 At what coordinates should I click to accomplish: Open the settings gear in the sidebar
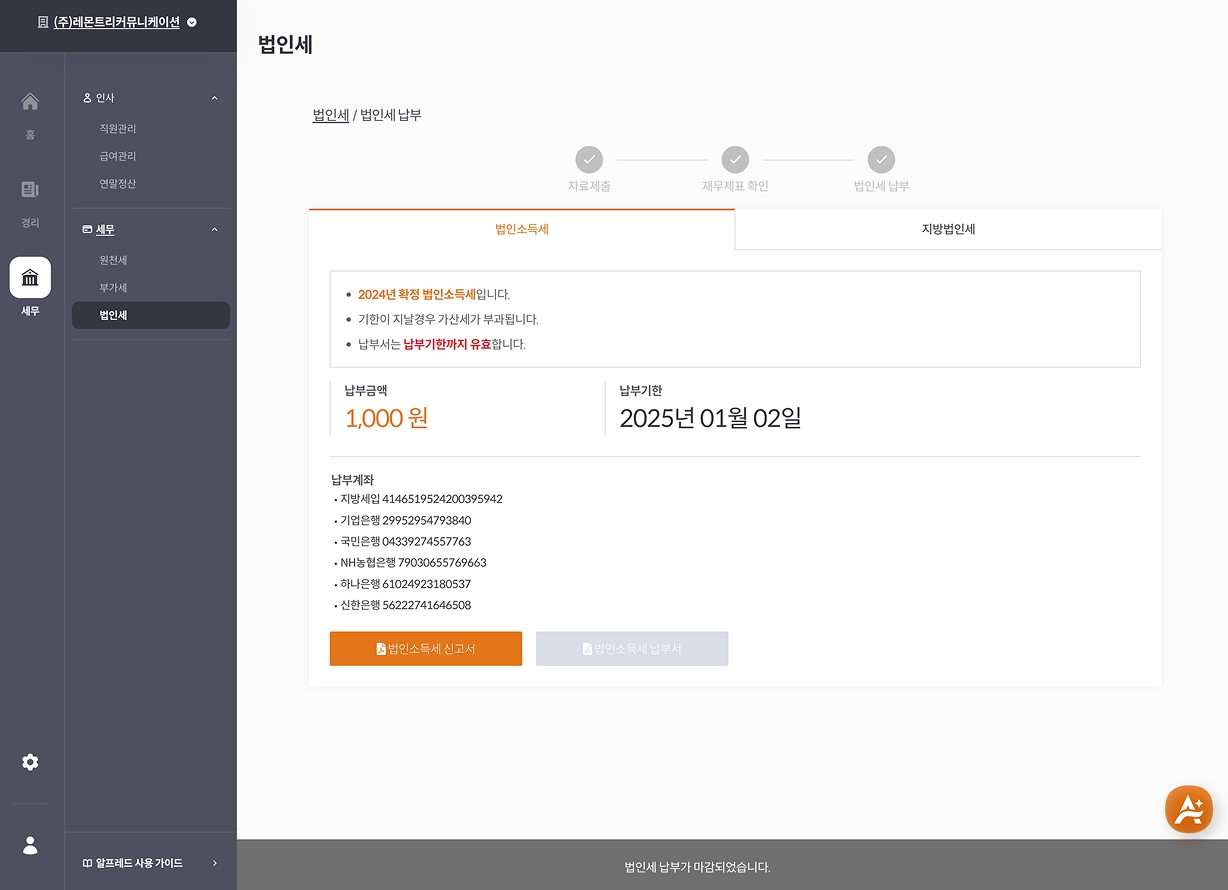coord(30,762)
